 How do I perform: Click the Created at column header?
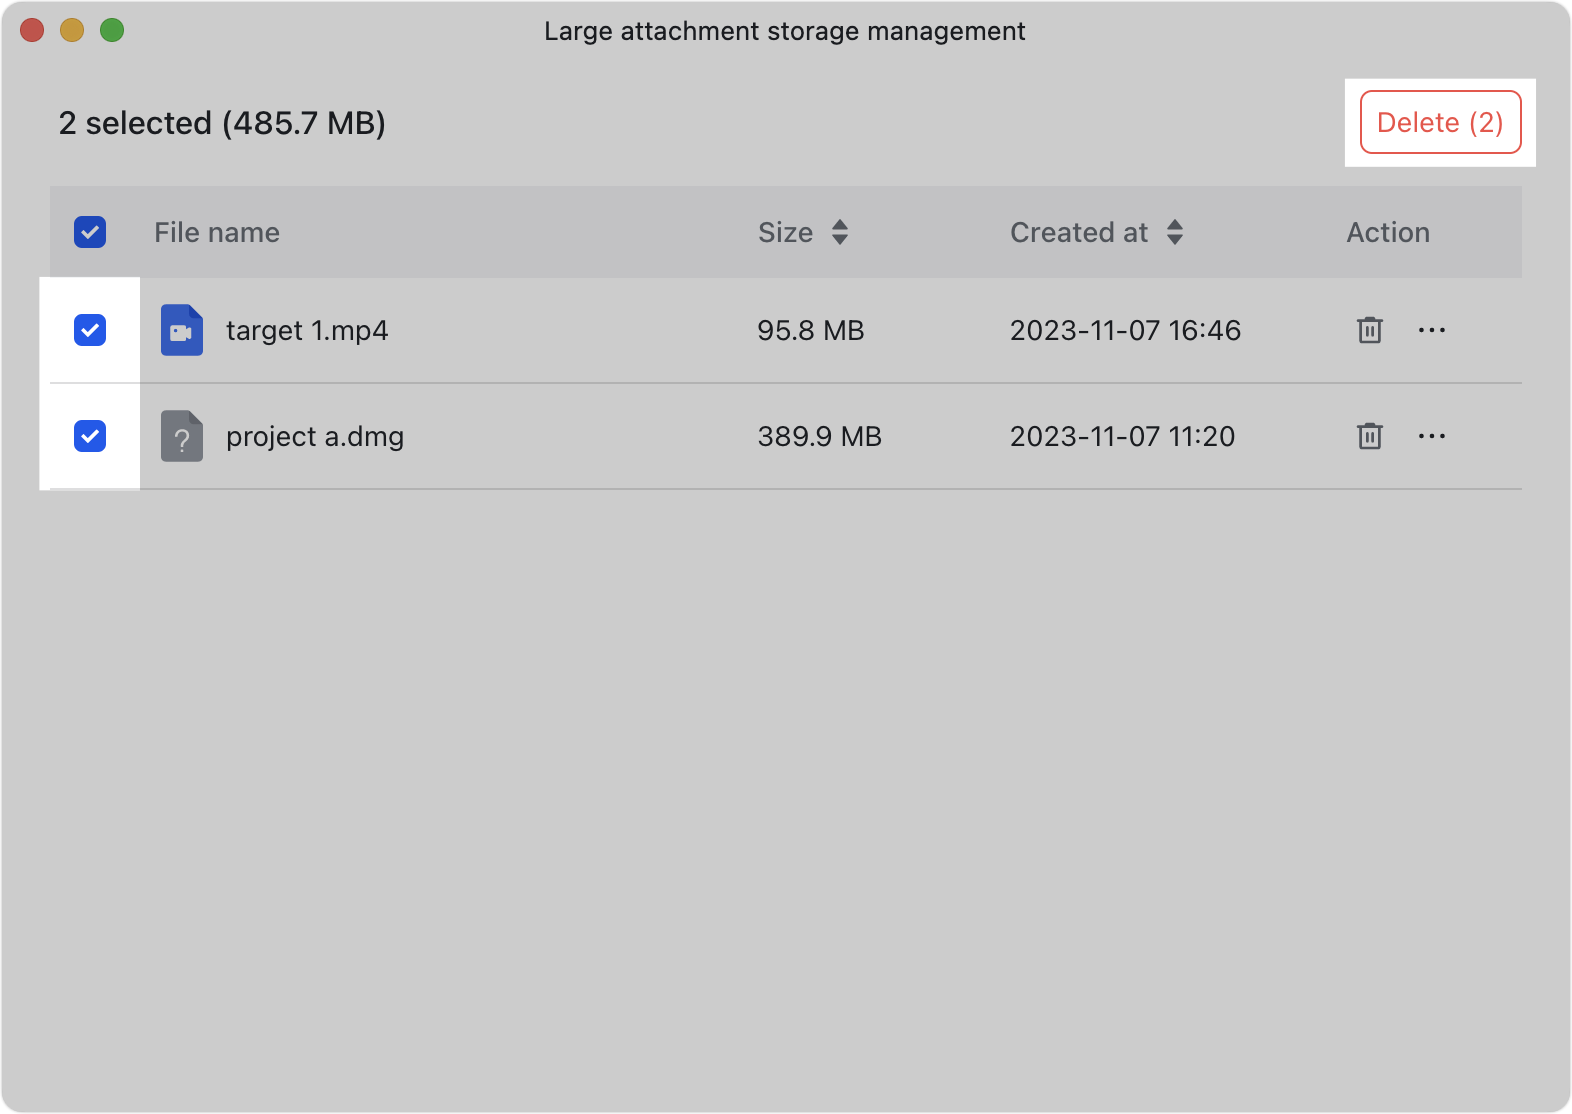pos(1079,232)
